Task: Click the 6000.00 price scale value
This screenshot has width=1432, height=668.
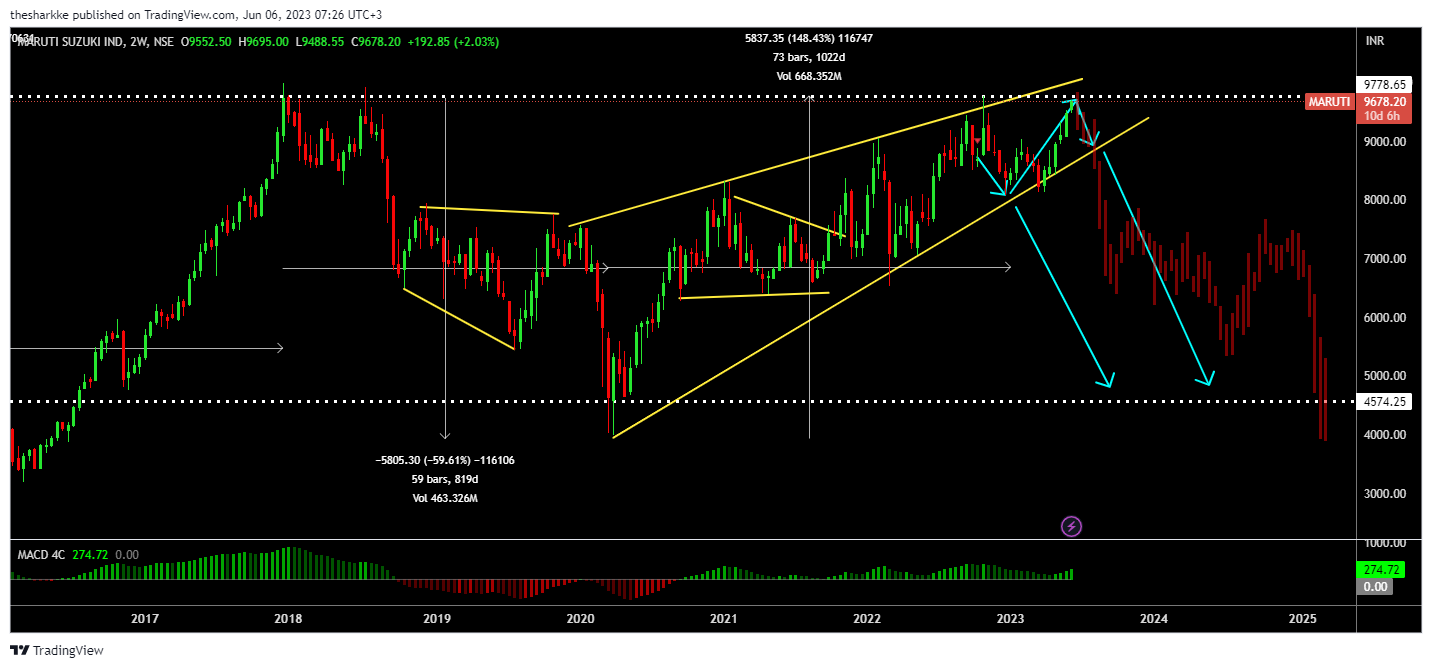Action: click(1386, 318)
